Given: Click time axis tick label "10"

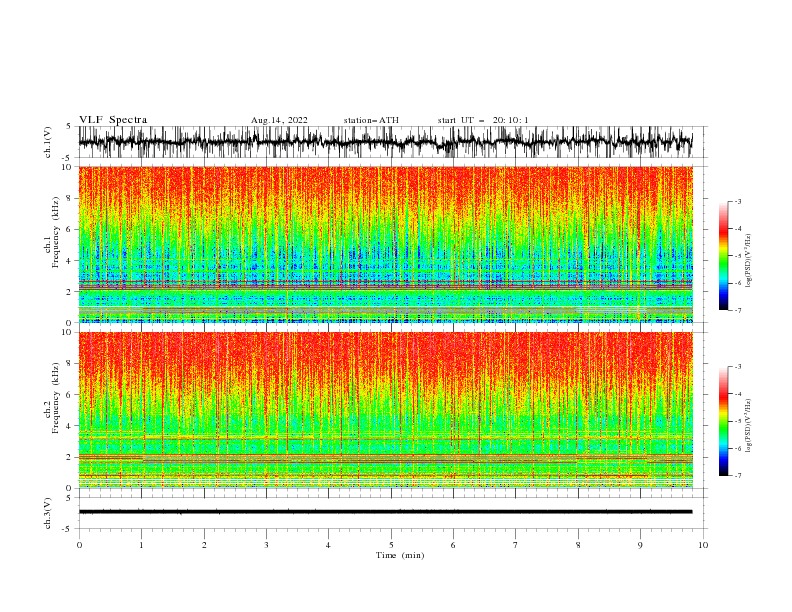Looking at the screenshot, I should coord(703,545).
